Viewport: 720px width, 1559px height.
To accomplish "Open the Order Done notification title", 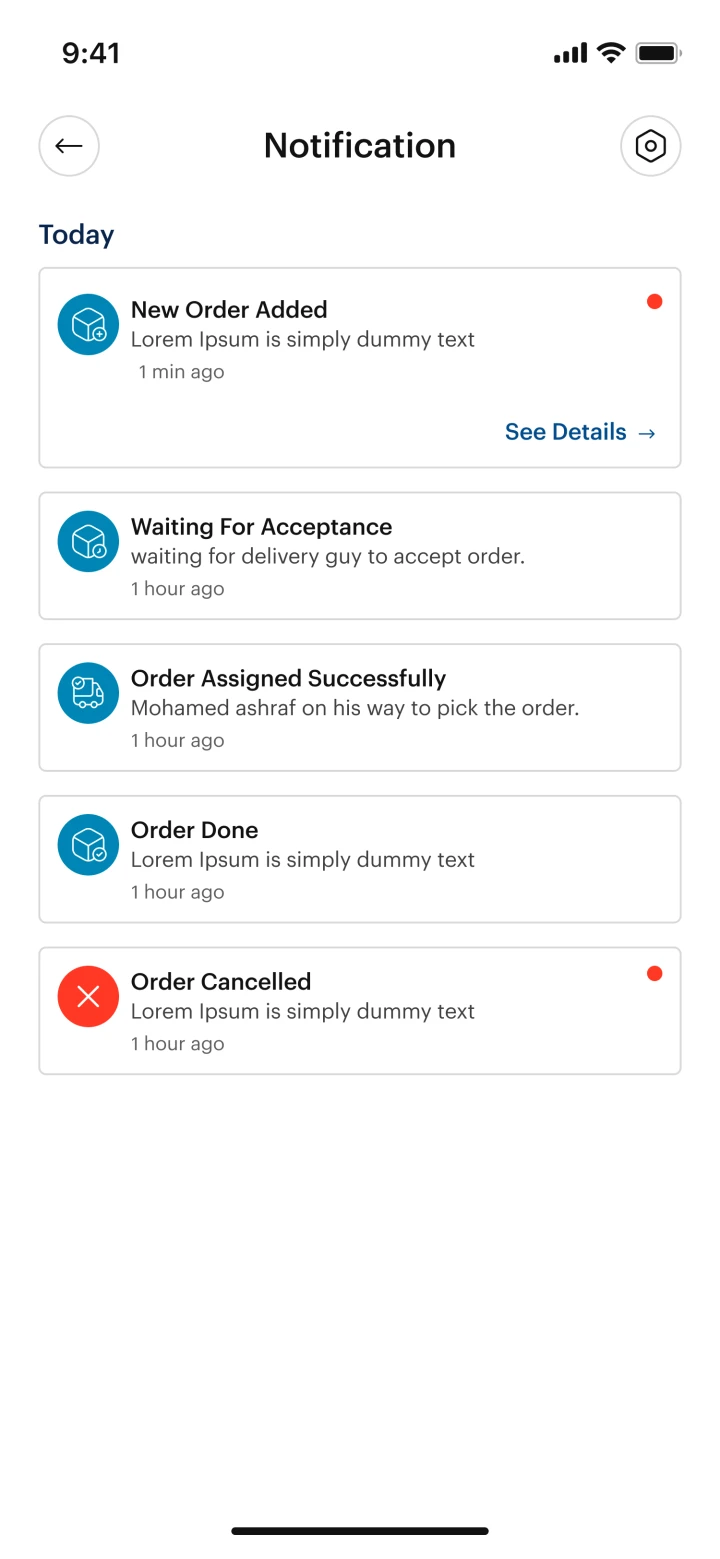I will (x=194, y=830).
